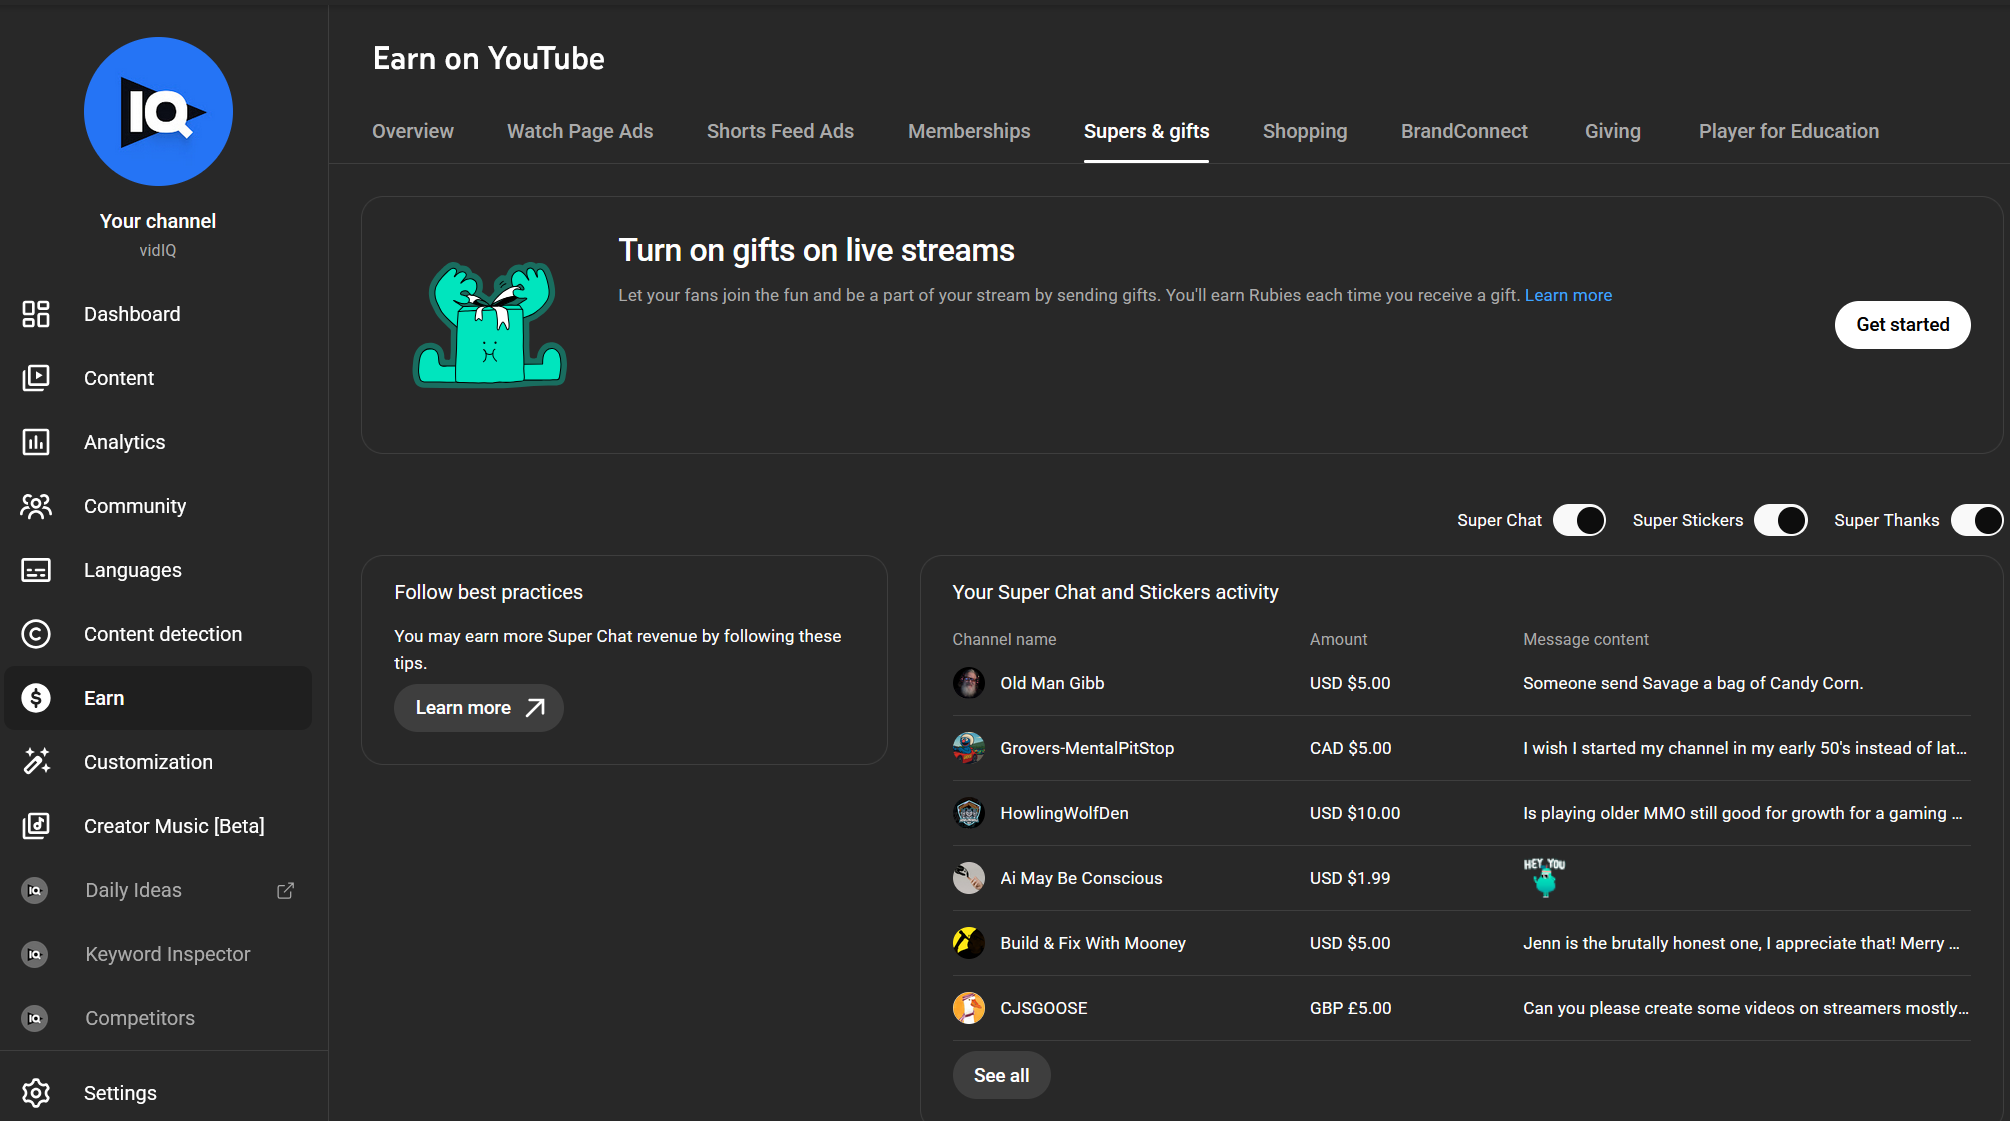Click the See all button
The height and width of the screenshot is (1121, 2010).
pos(1001,1075)
